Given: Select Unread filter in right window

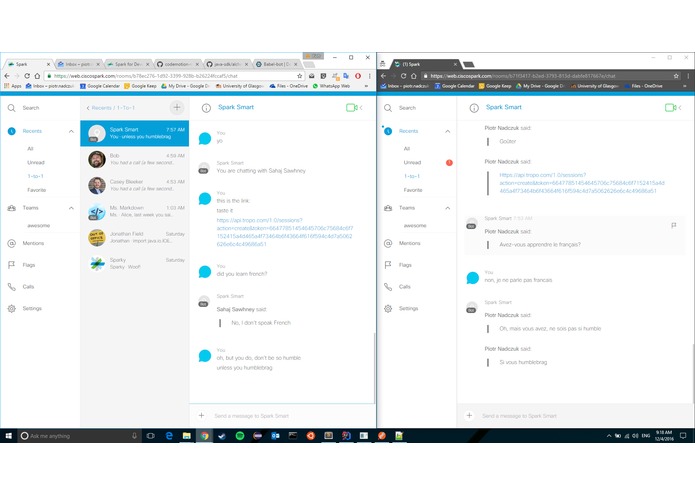Looking at the screenshot, I should [x=412, y=162].
